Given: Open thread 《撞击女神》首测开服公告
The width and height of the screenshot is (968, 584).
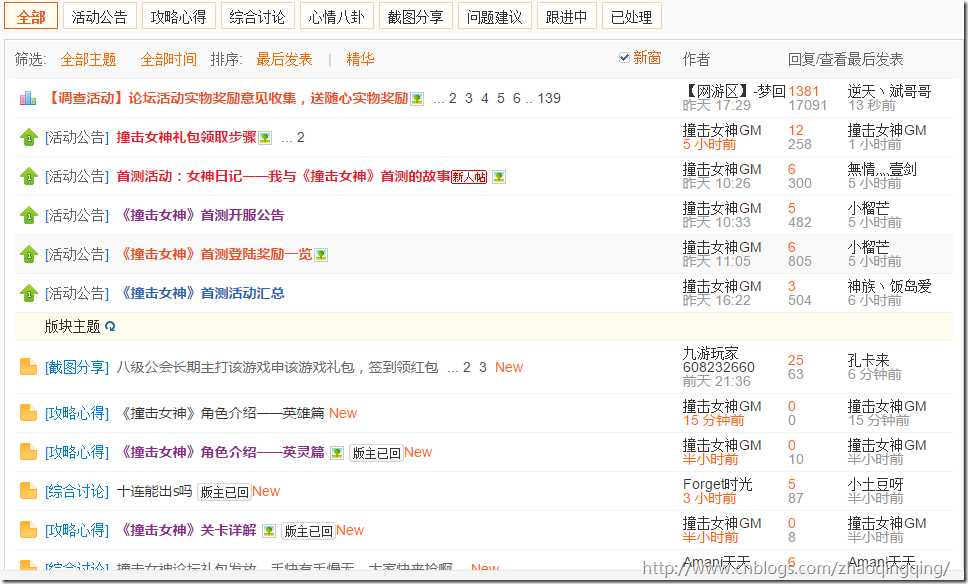Looking at the screenshot, I should coord(200,215).
